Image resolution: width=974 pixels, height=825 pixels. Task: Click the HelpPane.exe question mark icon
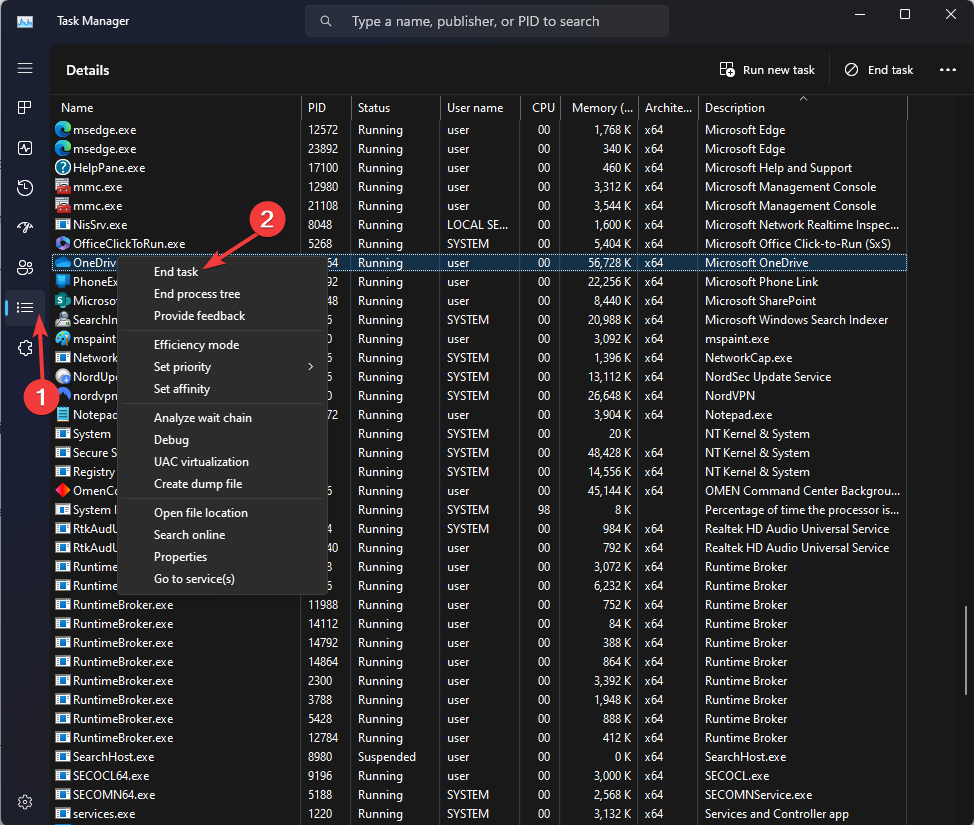pyautogui.click(x=63, y=167)
